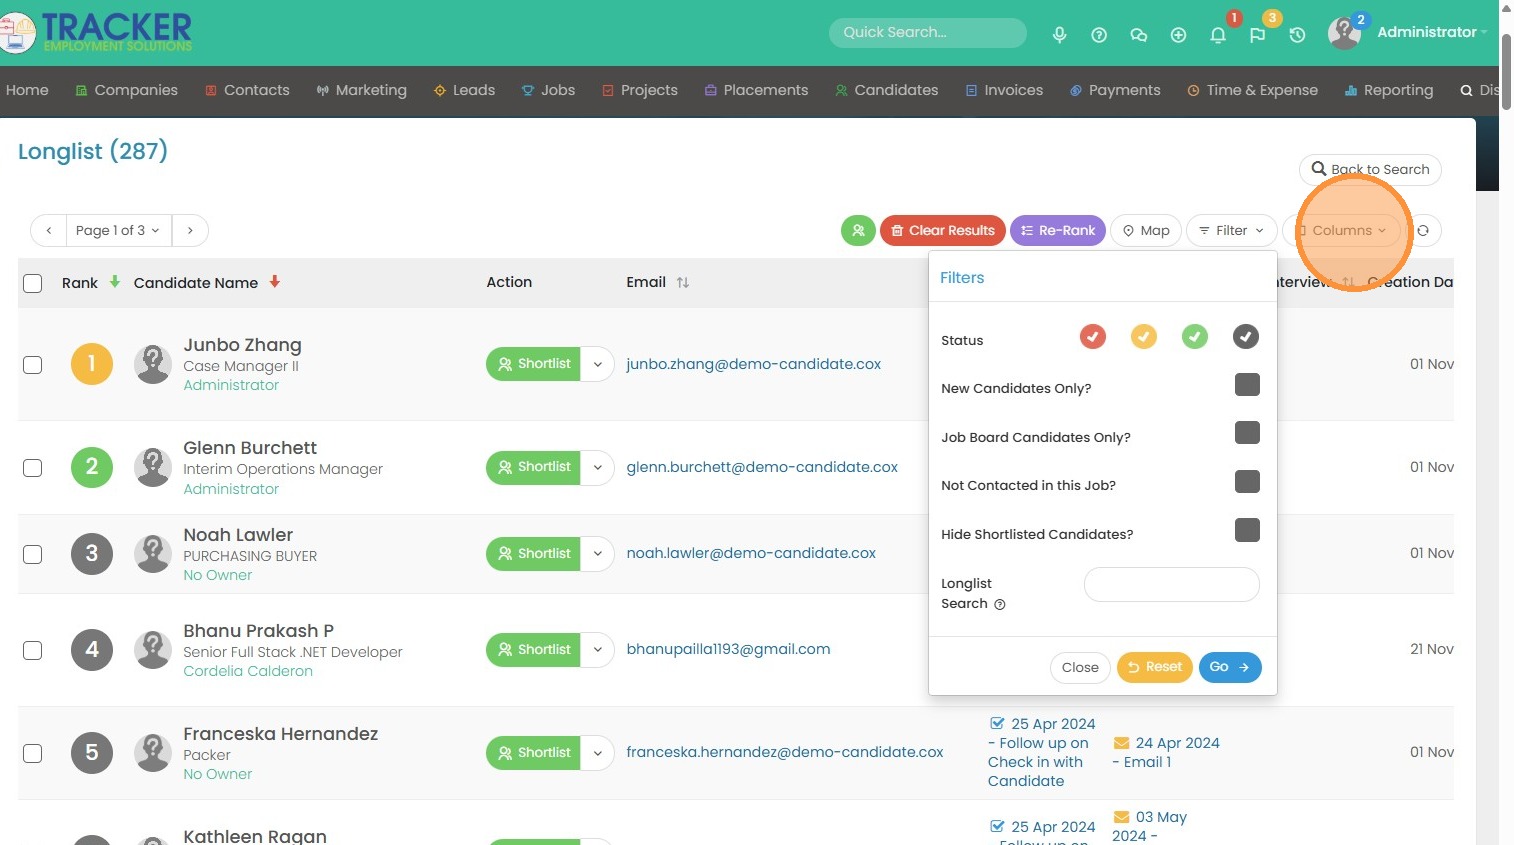Sort by Candidate Name using the red arrow

(x=275, y=282)
